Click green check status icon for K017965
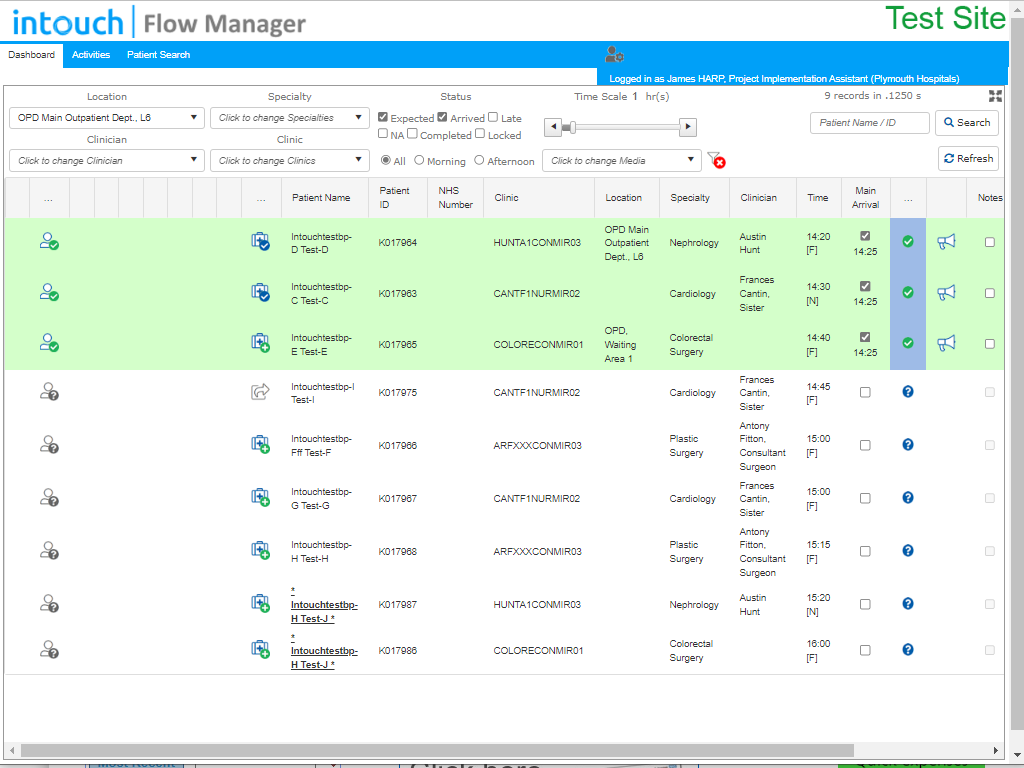 pos(908,343)
